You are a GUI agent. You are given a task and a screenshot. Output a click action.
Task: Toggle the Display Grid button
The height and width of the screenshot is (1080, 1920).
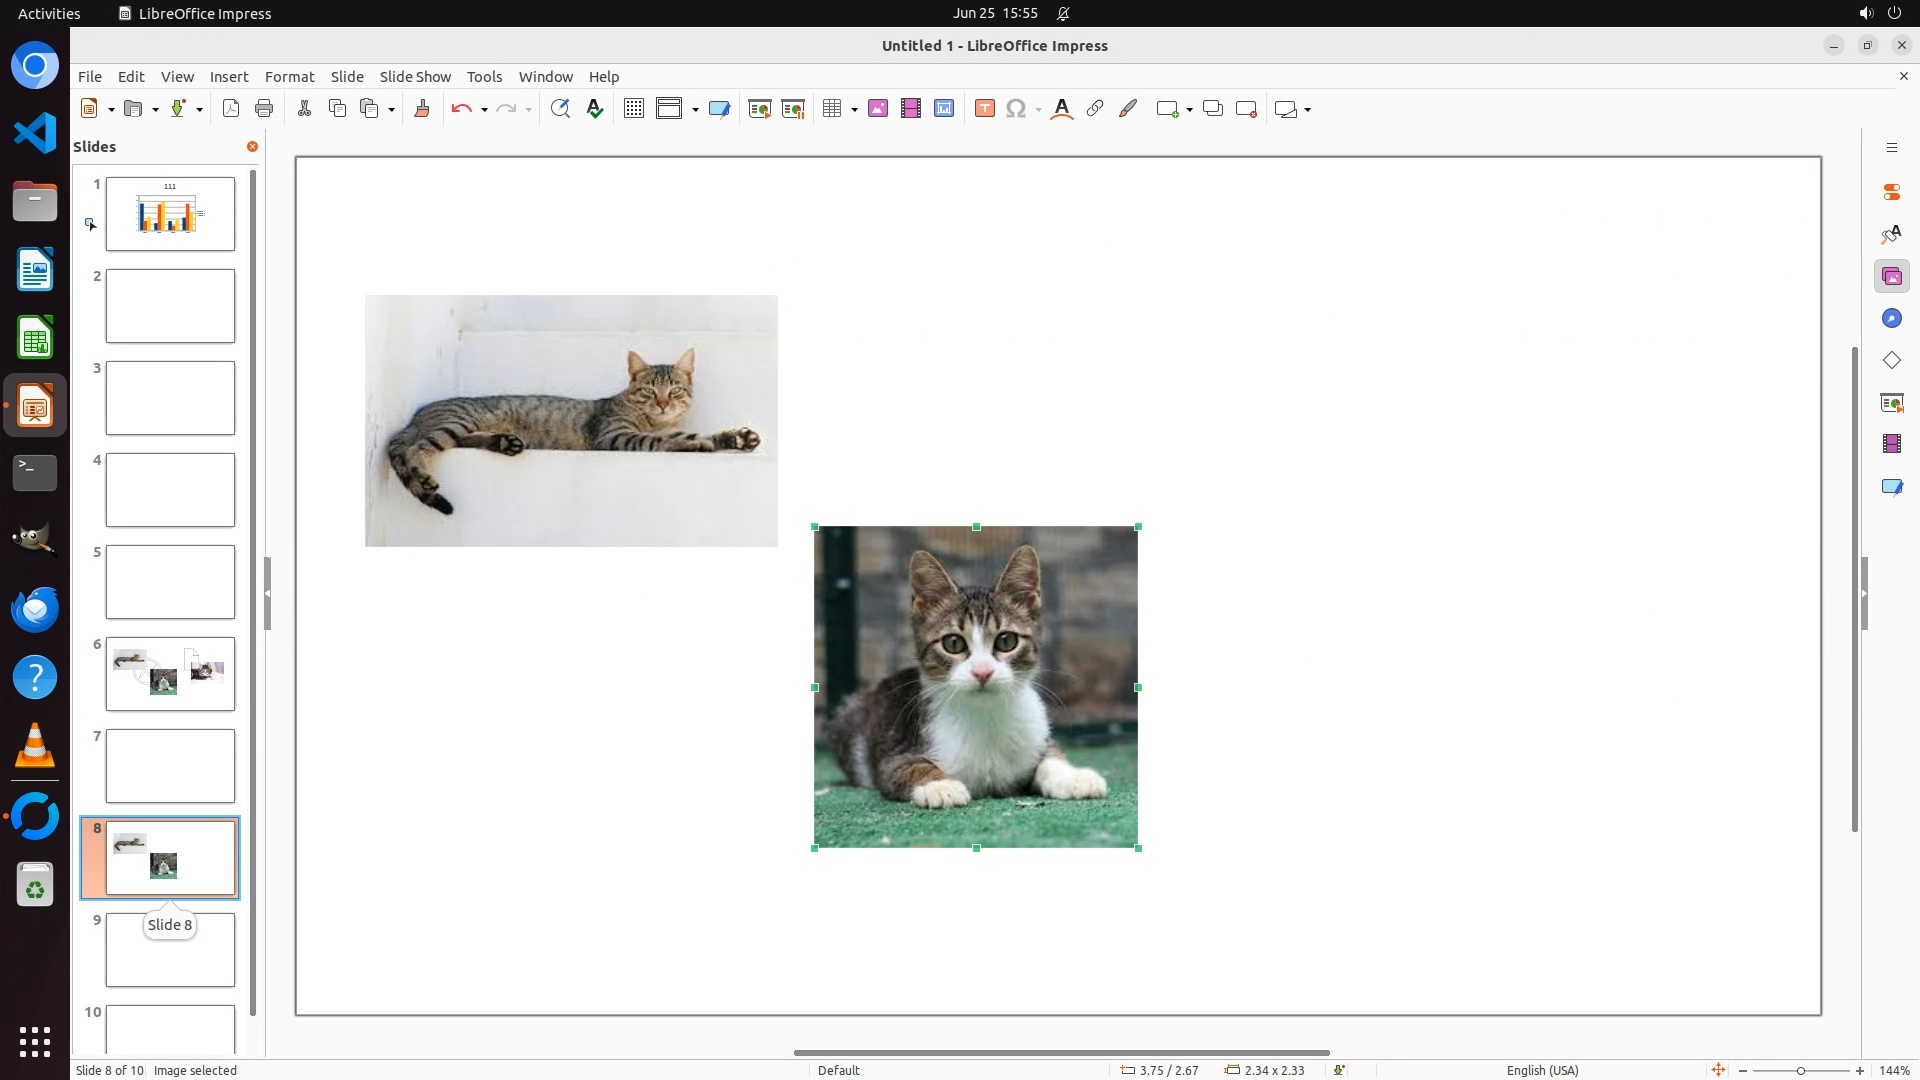634,109
